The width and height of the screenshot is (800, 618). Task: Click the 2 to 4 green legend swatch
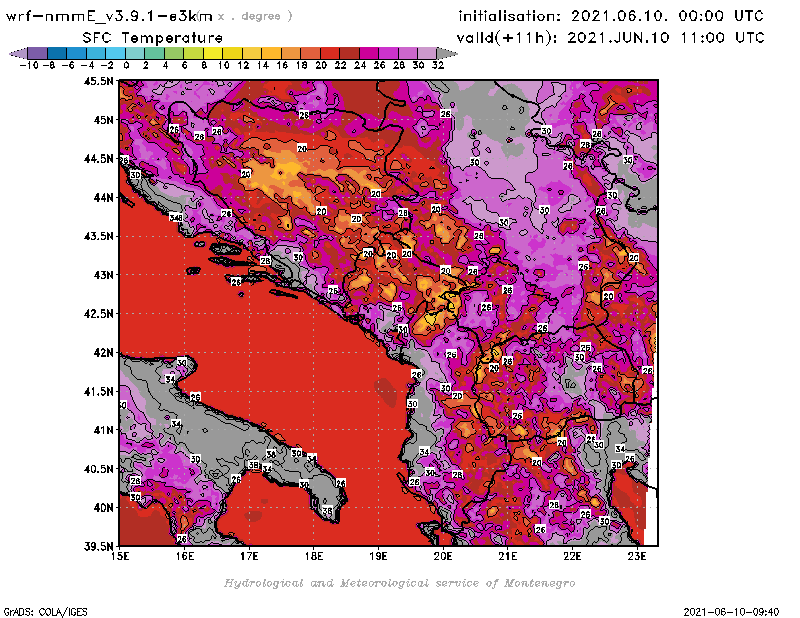155,53
